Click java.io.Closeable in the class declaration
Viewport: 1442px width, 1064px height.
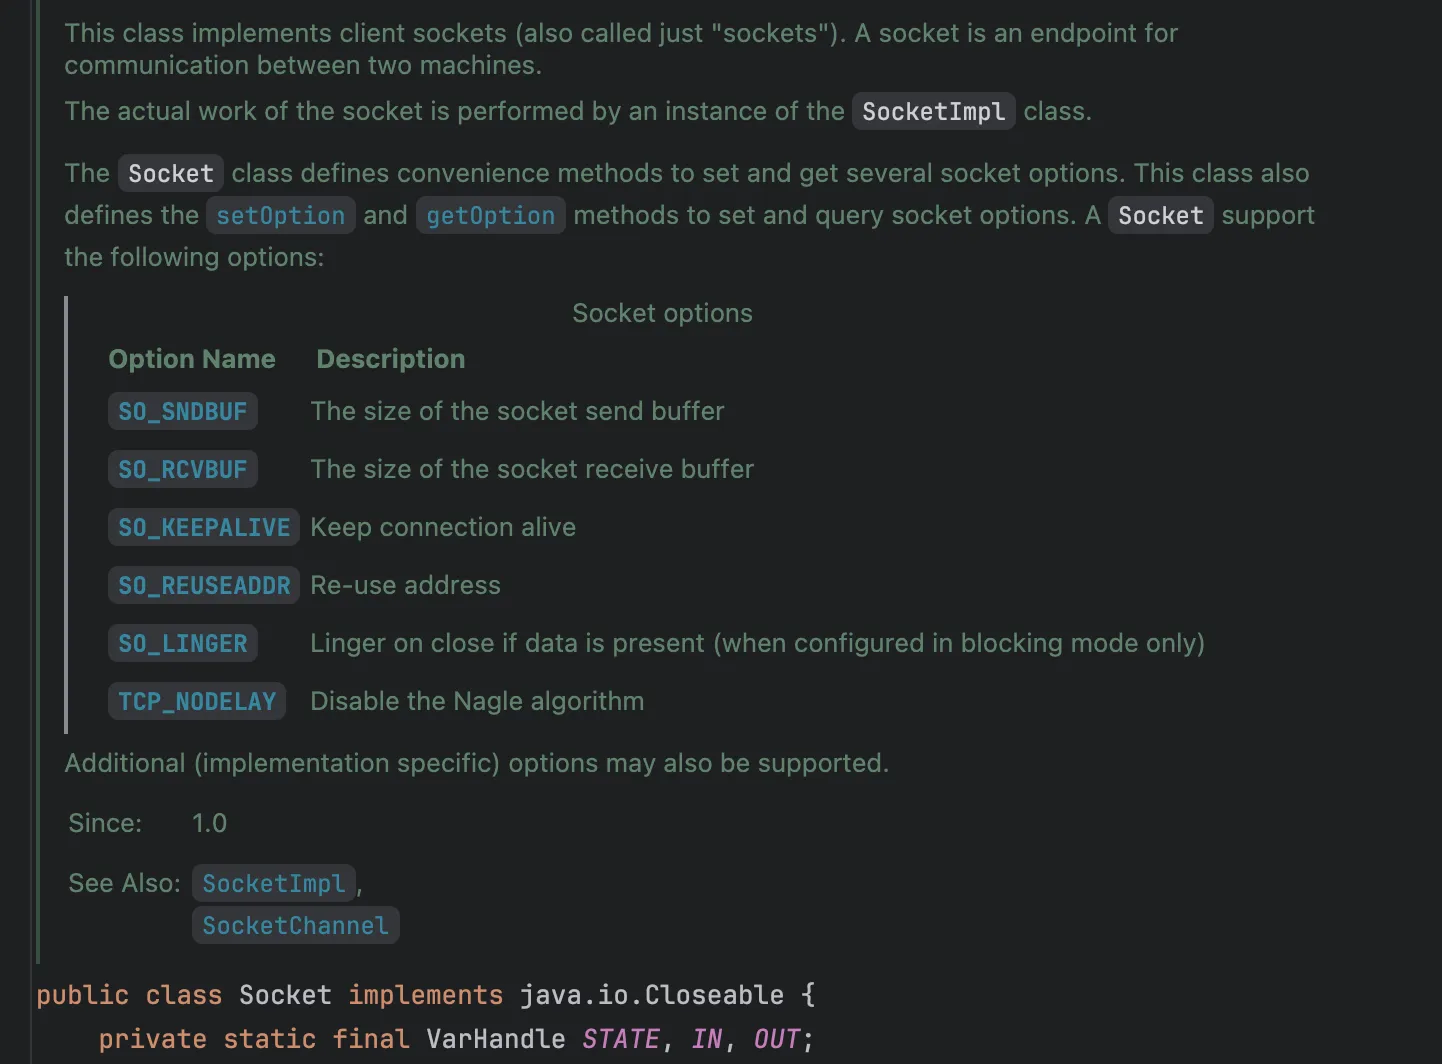coord(651,995)
